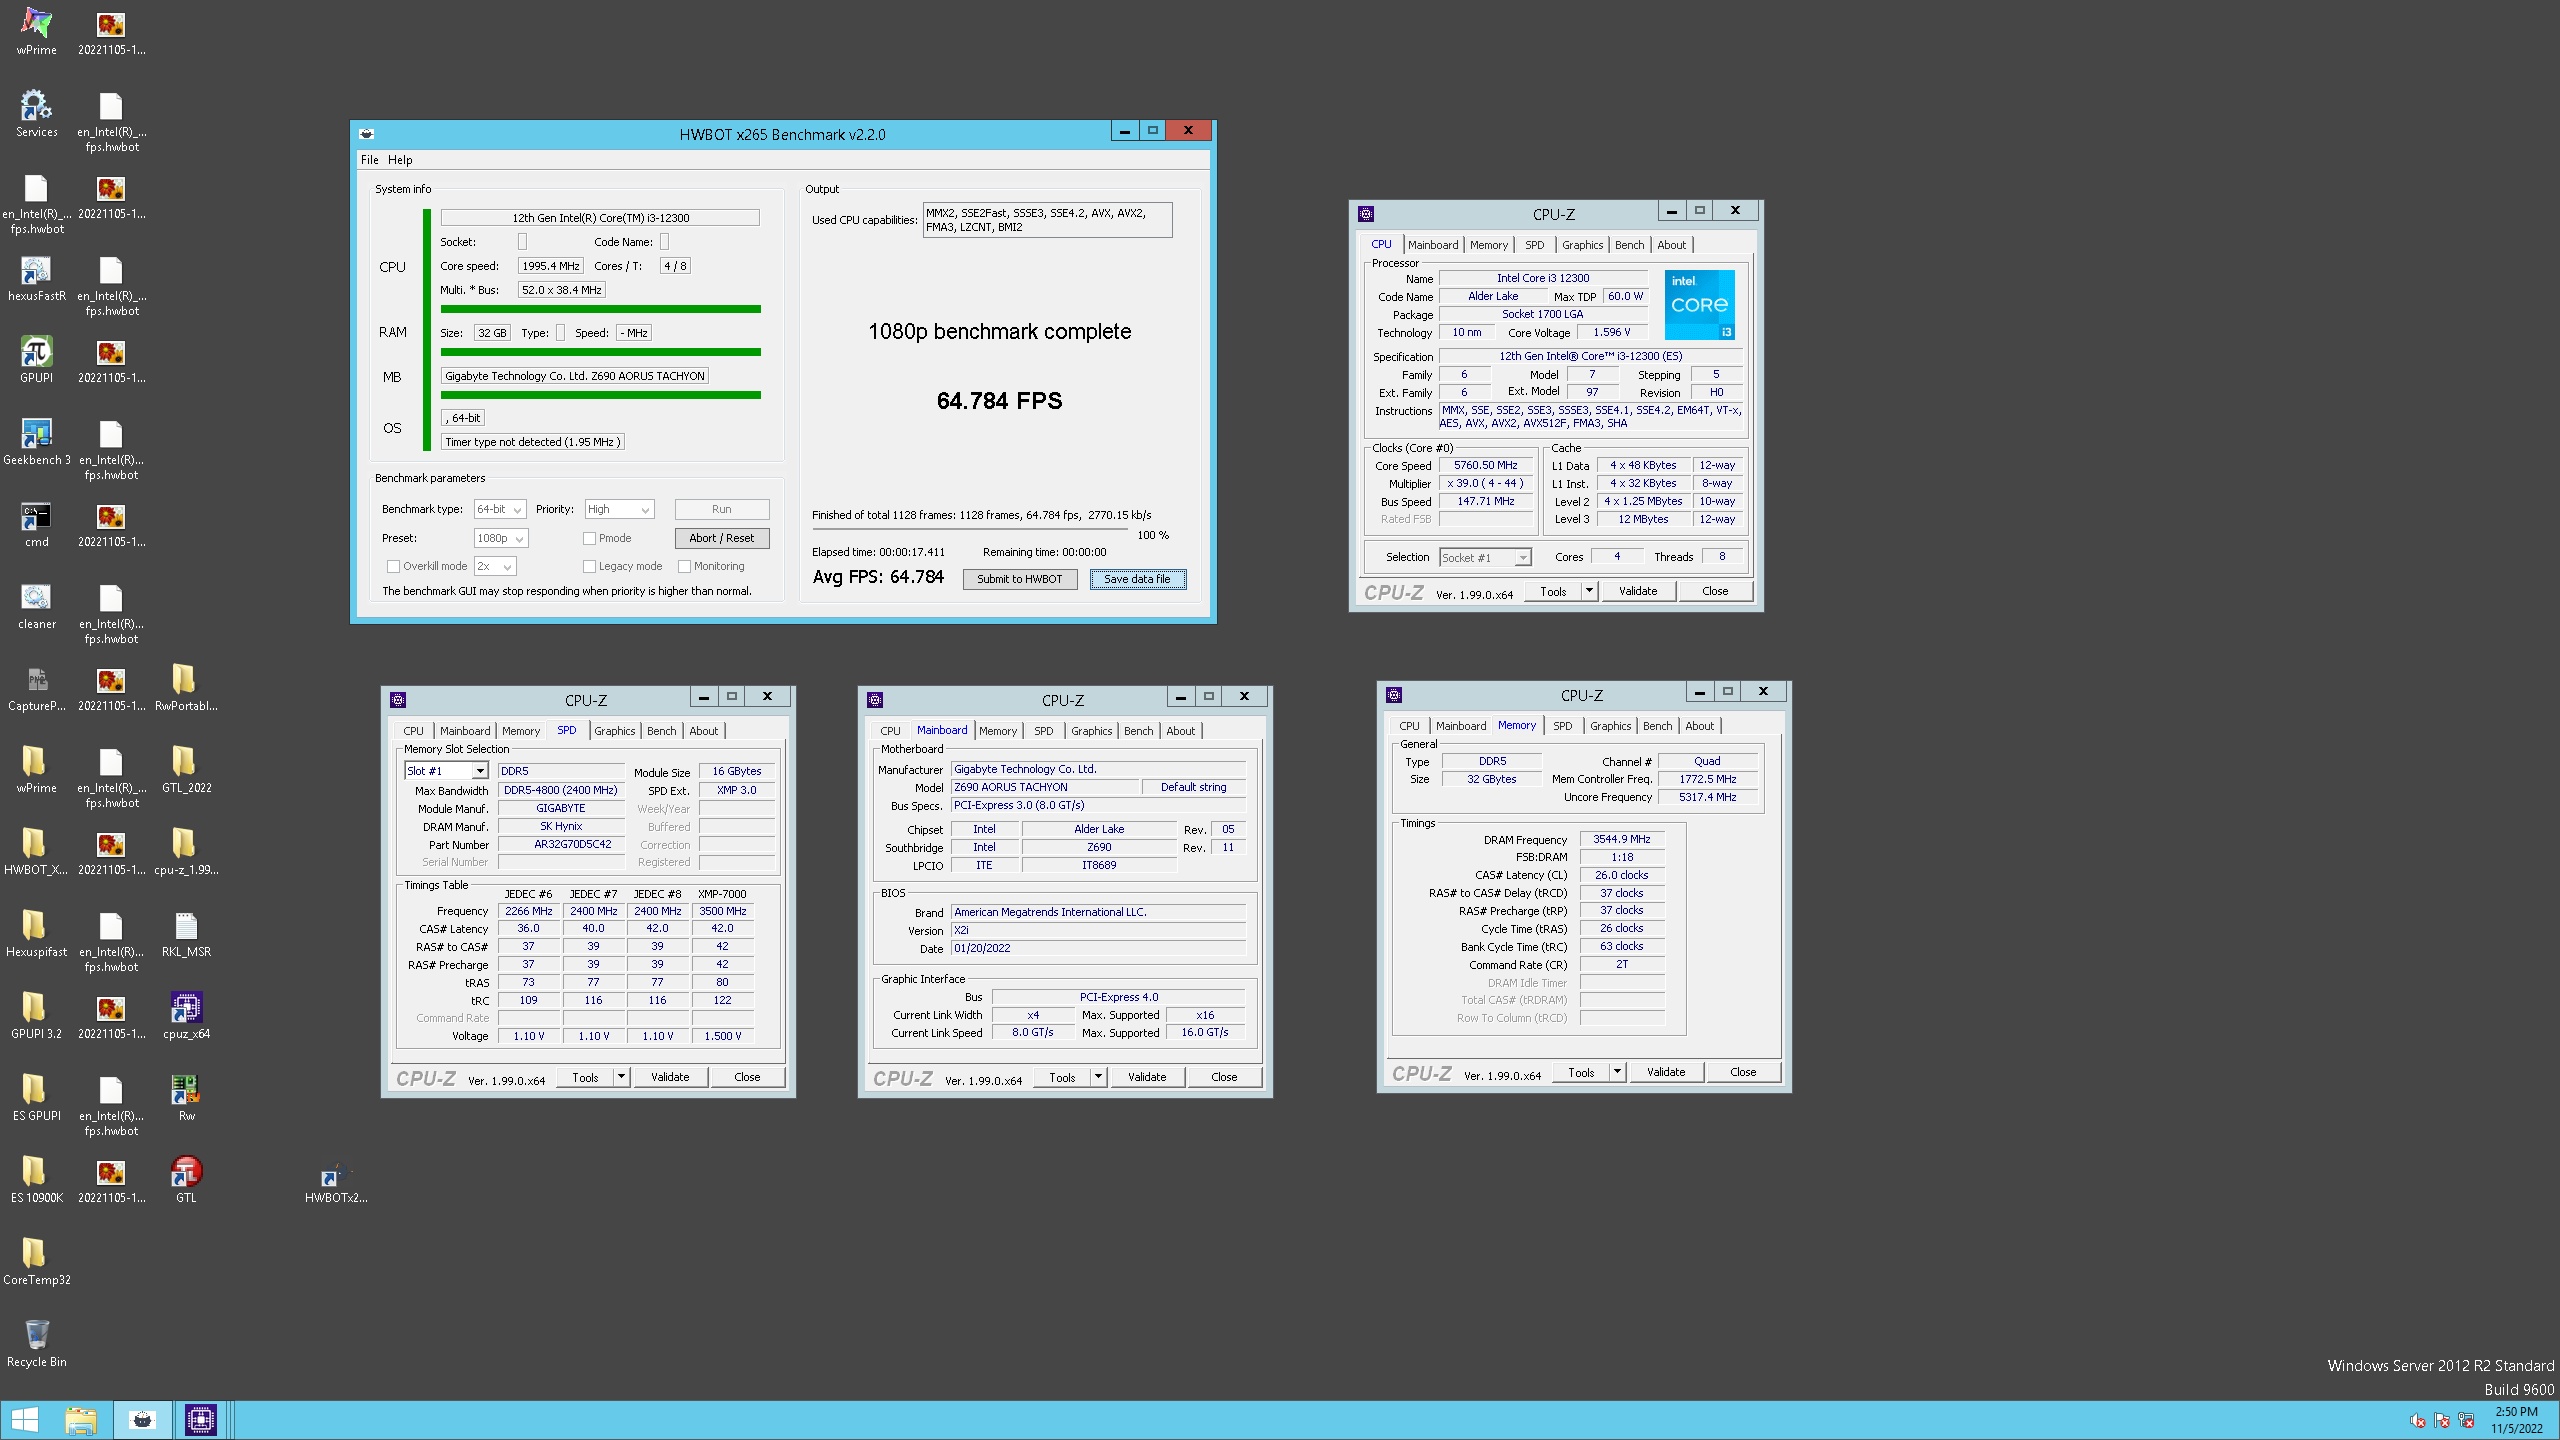Viewport: 2560px width, 1440px height.
Task: Select HWBOT x265 taskbar icon
Action: tap(143, 1420)
